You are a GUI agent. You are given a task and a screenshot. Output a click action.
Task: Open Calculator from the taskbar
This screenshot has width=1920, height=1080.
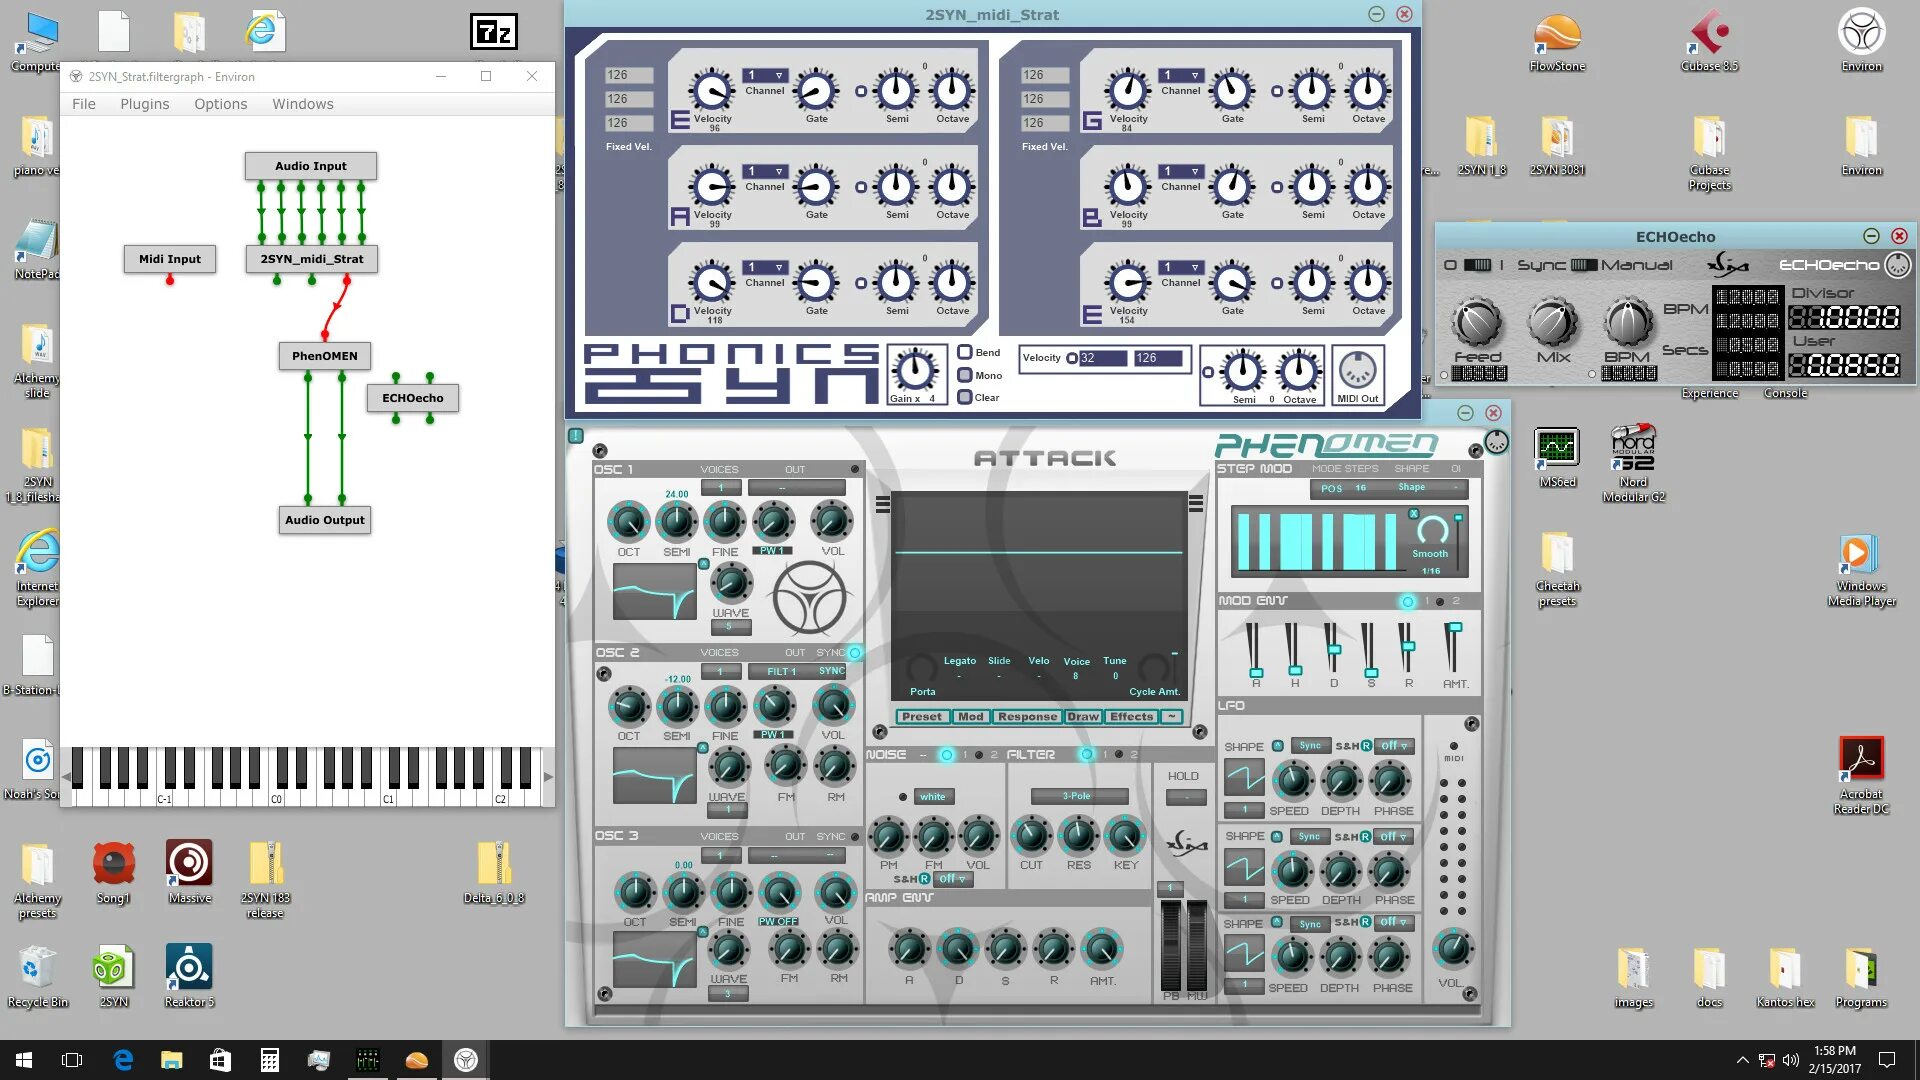pyautogui.click(x=269, y=1060)
